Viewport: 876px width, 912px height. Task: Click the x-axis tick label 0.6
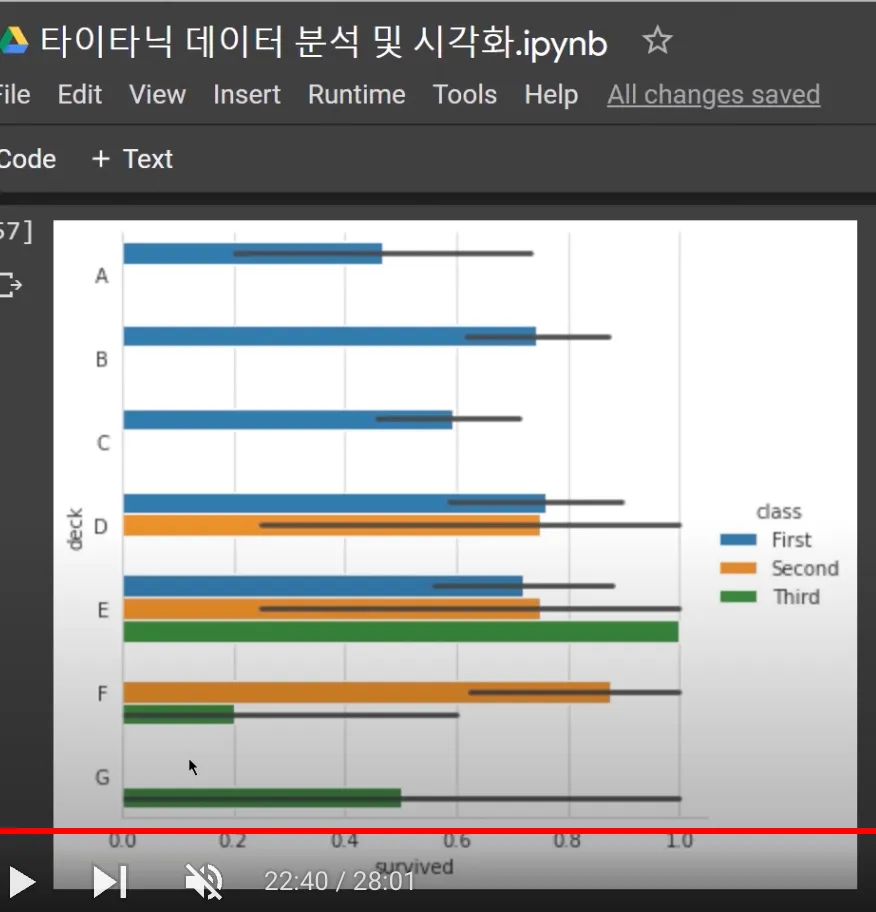pos(457,841)
